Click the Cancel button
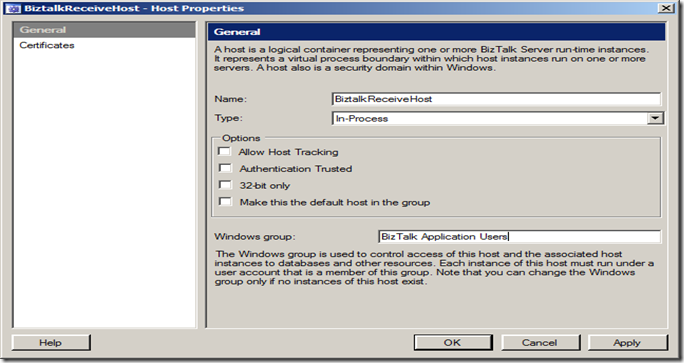The width and height of the screenshot is (684, 363). 540,342
